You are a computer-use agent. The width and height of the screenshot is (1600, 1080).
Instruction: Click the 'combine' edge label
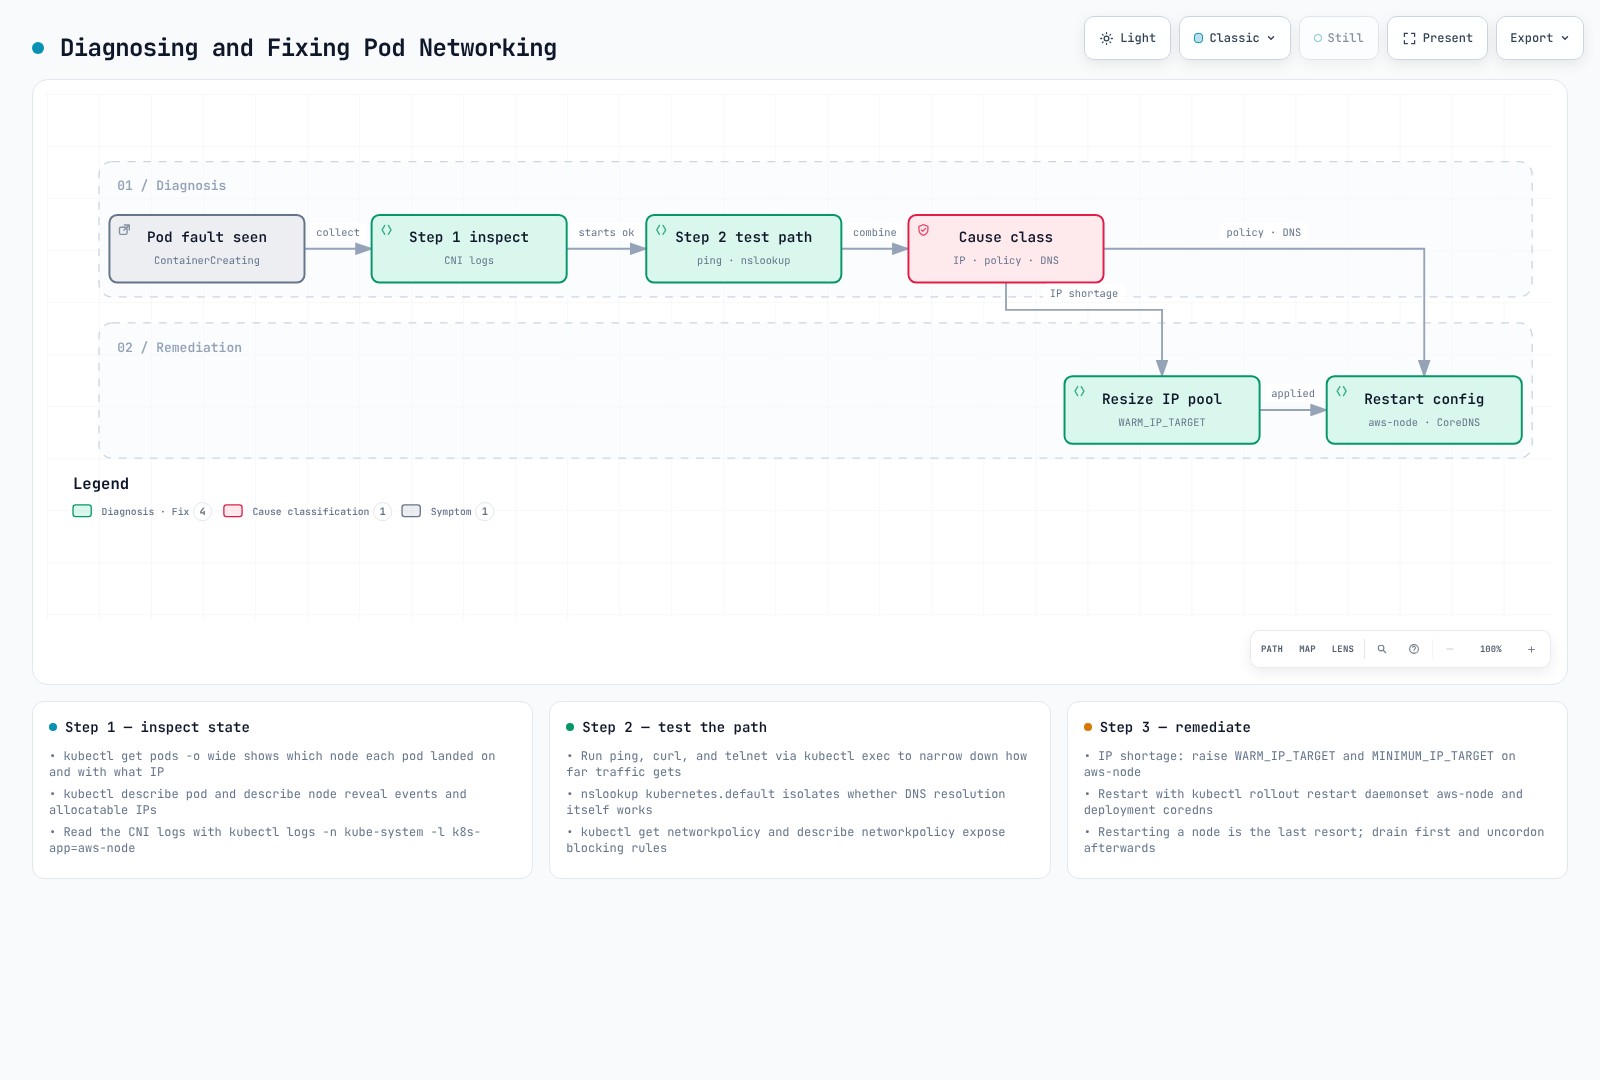(x=875, y=232)
